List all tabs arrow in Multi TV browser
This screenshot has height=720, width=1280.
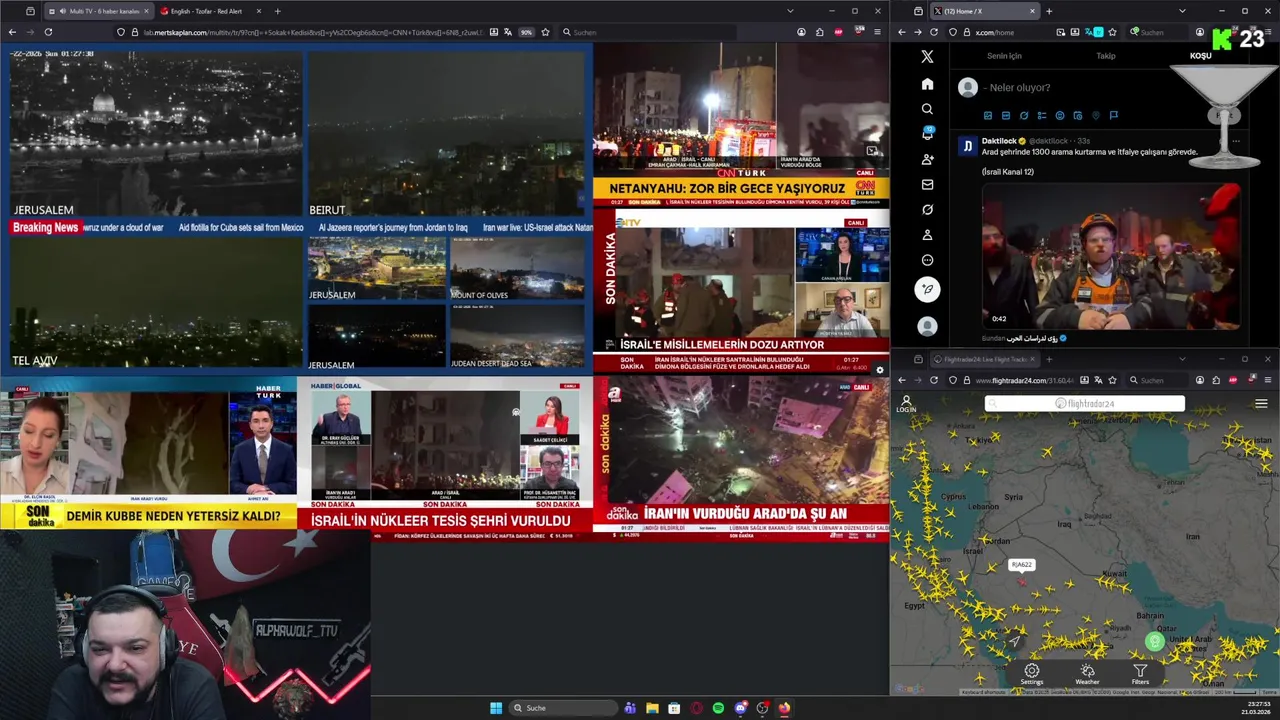(x=790, y=11)
